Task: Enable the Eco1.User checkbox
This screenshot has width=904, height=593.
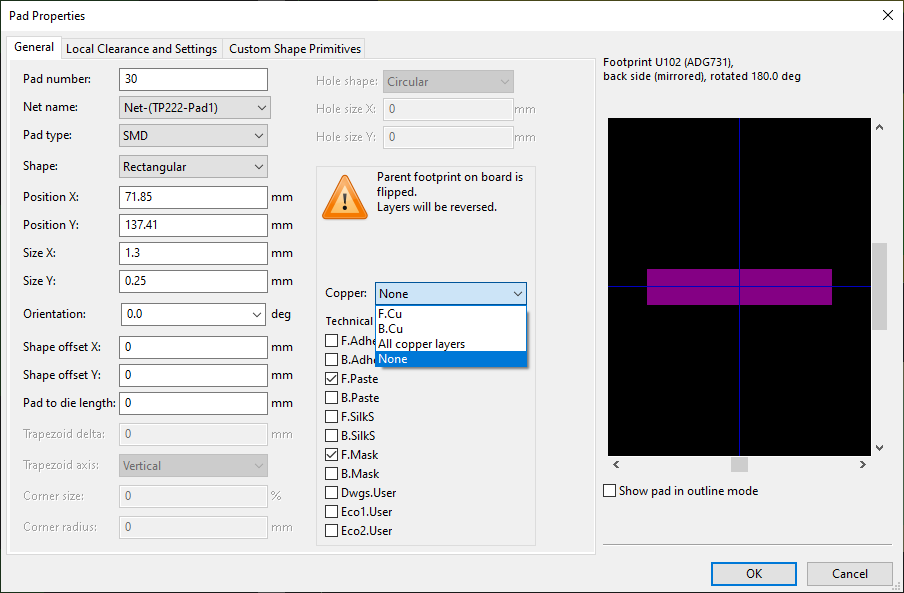Action: point(331,511)
